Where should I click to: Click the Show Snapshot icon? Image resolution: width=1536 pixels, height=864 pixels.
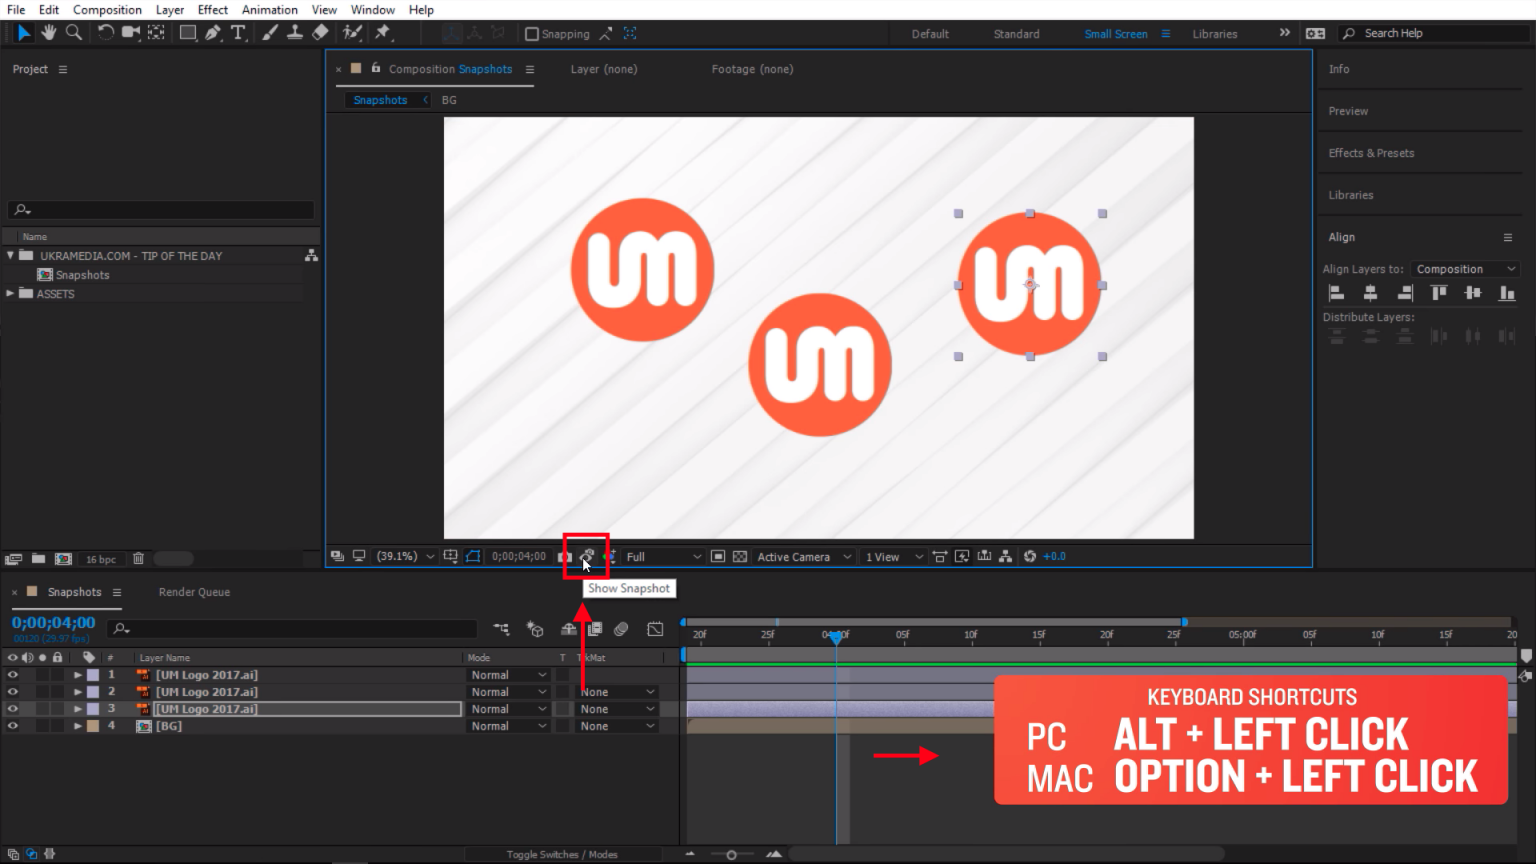point(587,556)
